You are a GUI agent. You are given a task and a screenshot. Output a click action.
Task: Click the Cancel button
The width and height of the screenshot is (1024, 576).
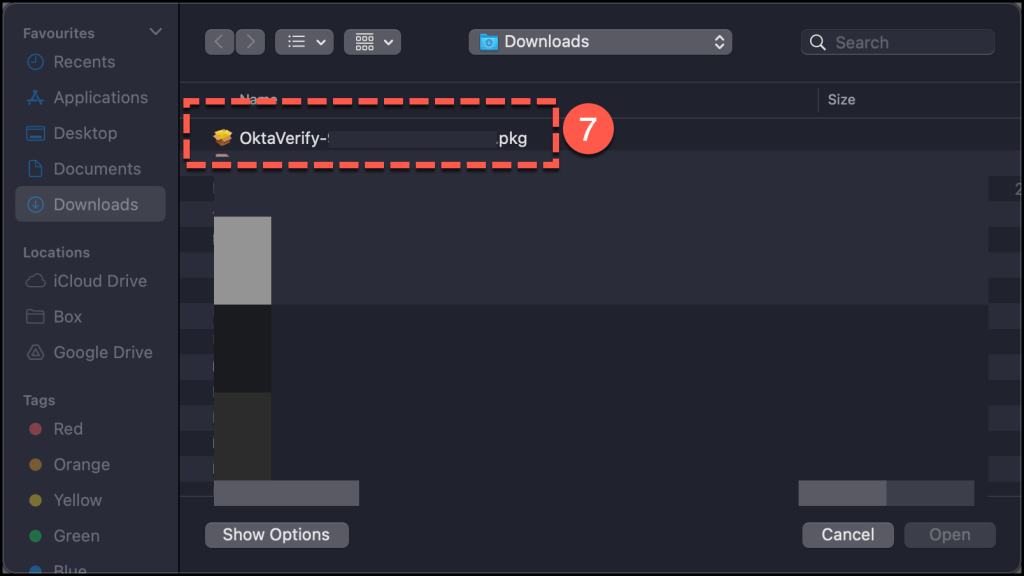click(848, 535)
